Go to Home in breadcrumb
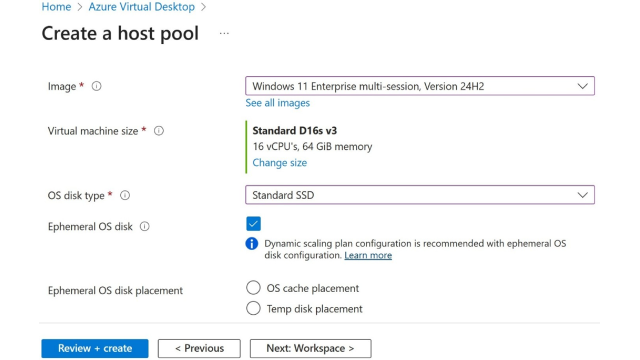The width and height of the screenshot is (640, 360). click(x=56, y=7)
